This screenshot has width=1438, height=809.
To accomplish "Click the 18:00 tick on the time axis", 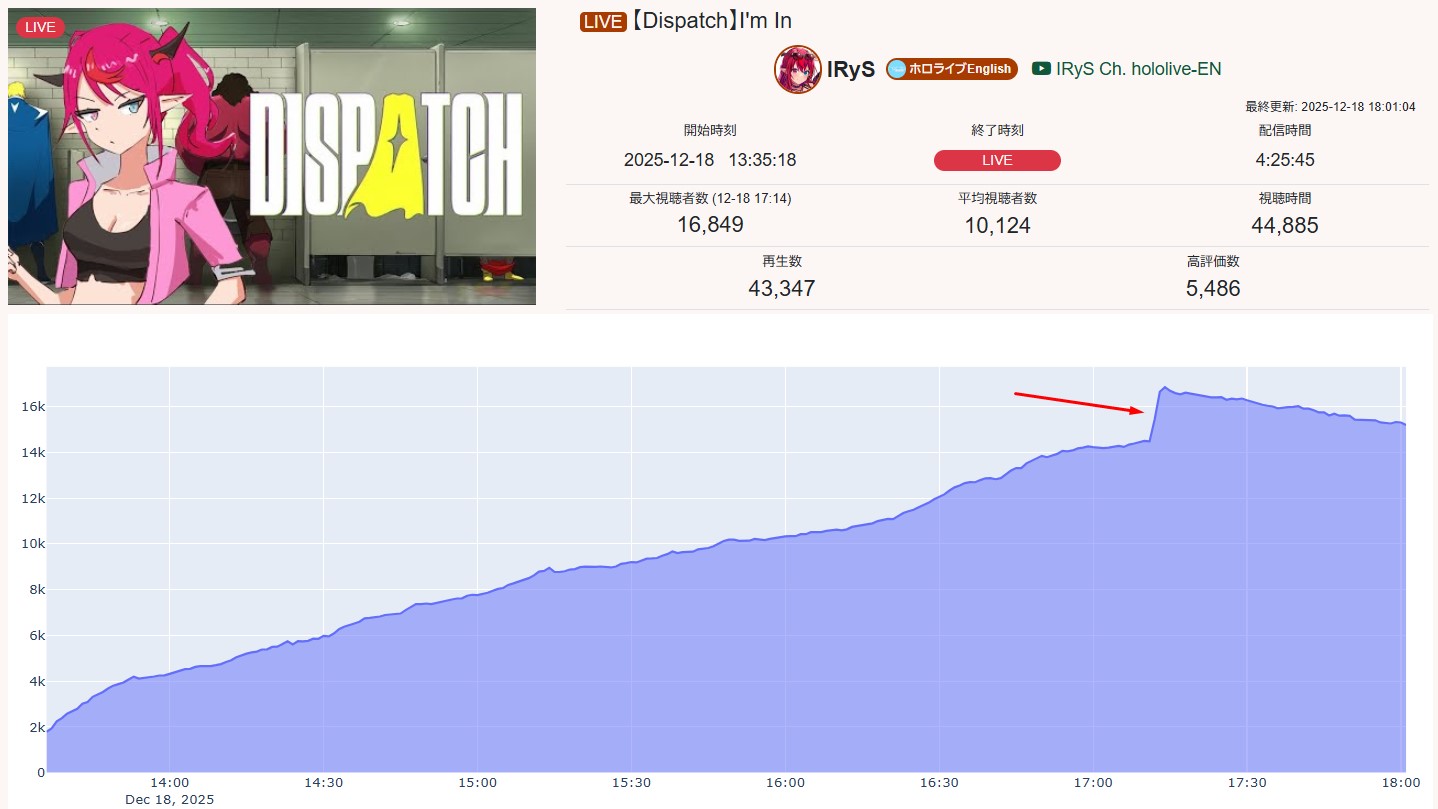I will pyautogui.click(x=1401, y=782).
